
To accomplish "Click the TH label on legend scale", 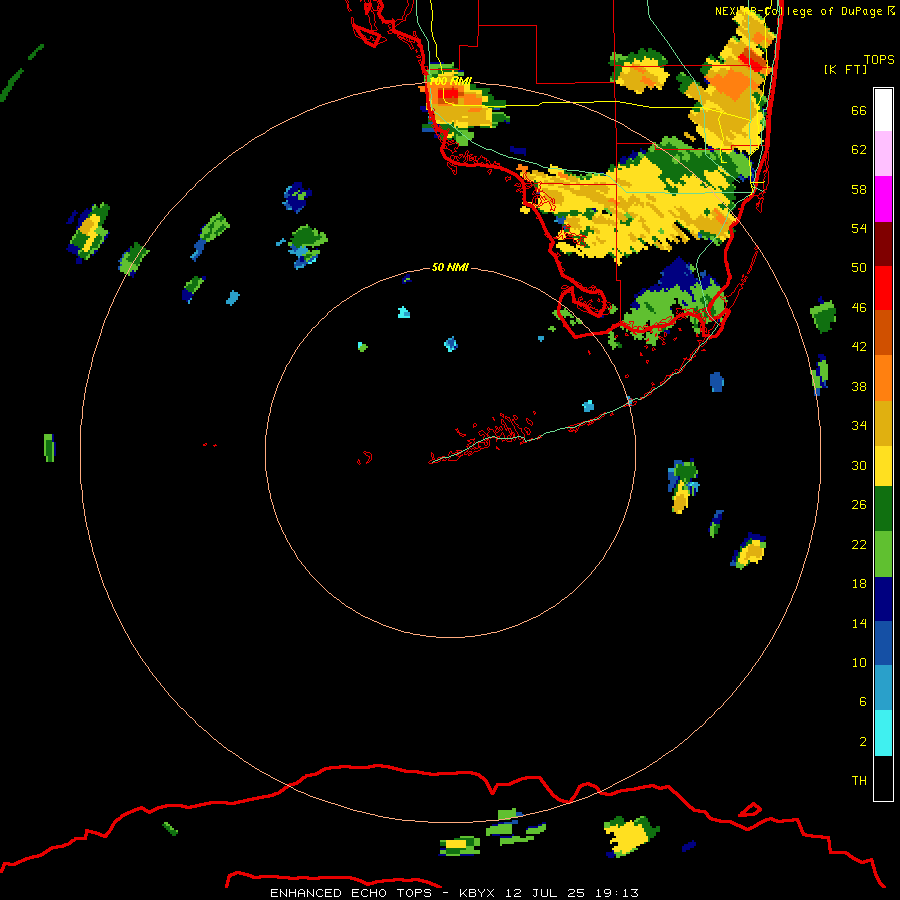I will [859, 781].
